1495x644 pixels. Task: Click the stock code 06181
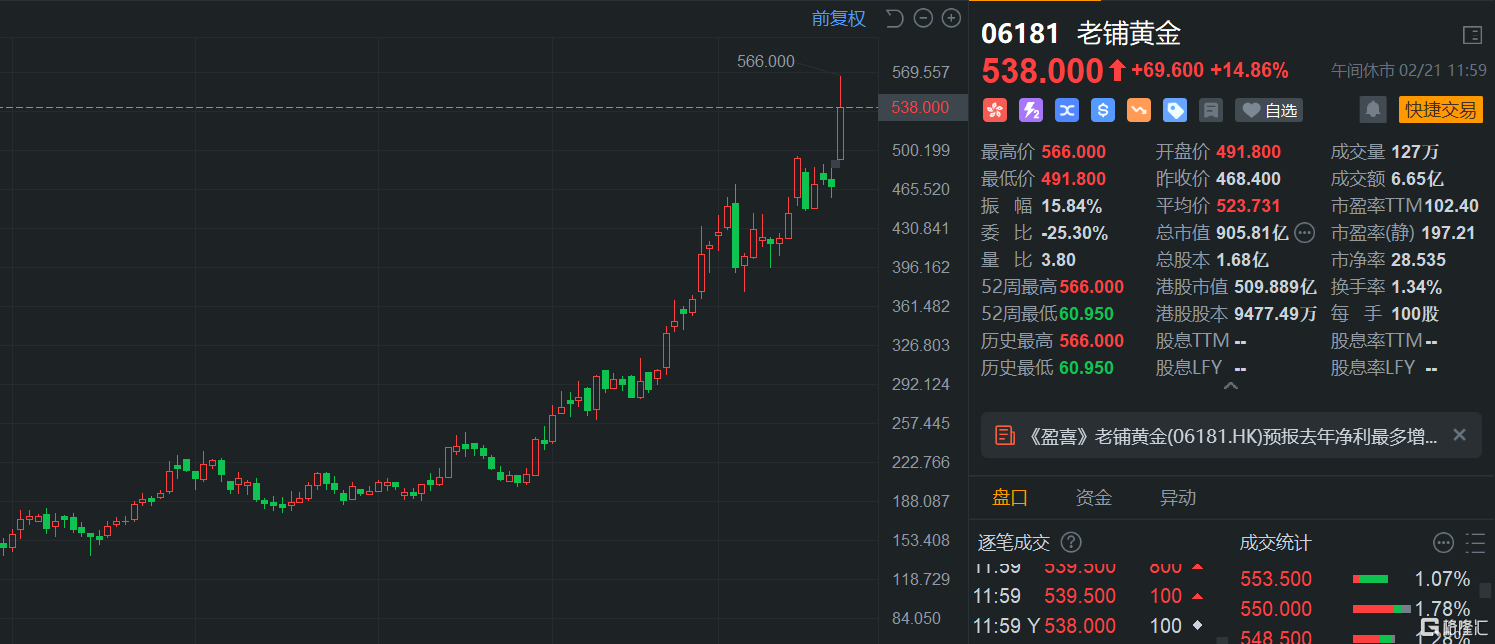(1020, 34)
